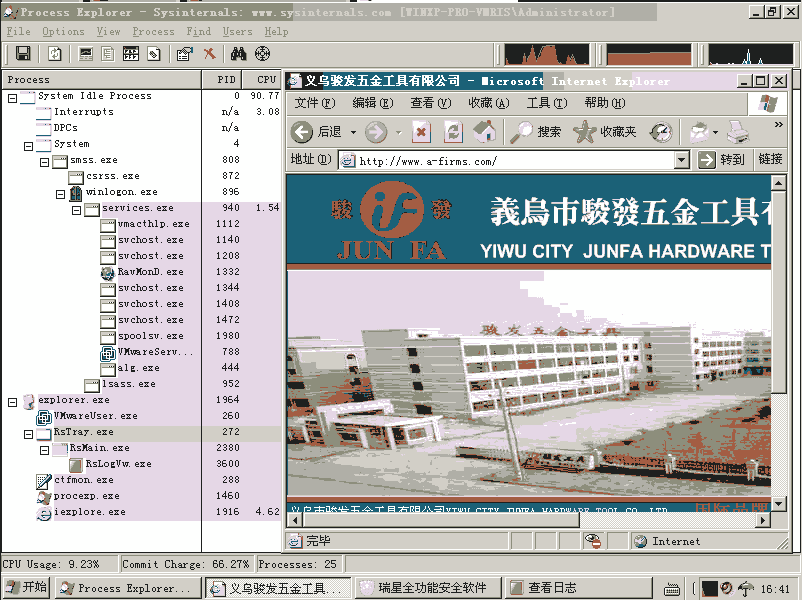Click the Kill Process red X icon

click(x=210, y=54)
